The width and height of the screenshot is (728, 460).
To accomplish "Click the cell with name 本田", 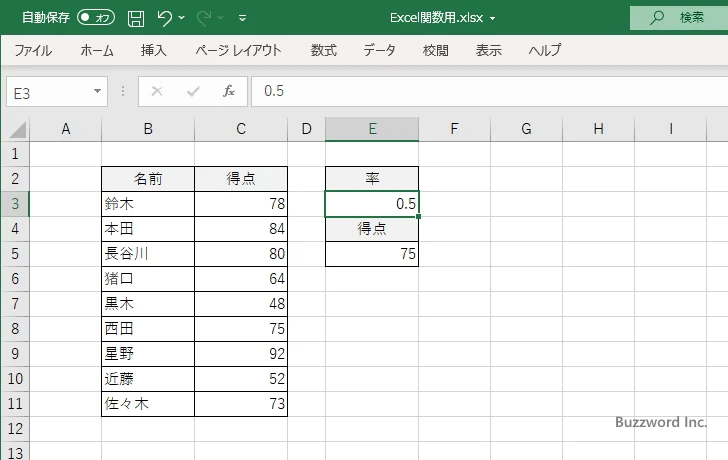I will (148, 229).
